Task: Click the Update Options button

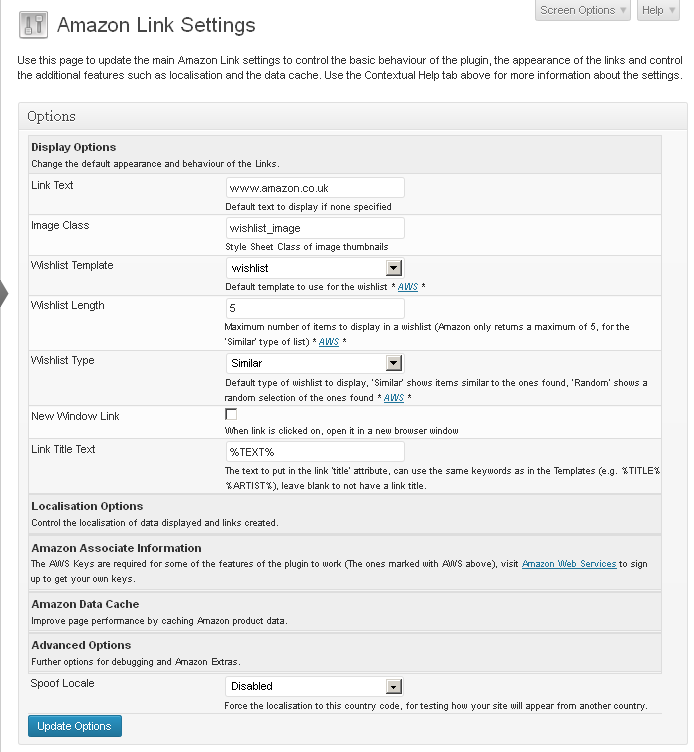Action: coord(75,726)
